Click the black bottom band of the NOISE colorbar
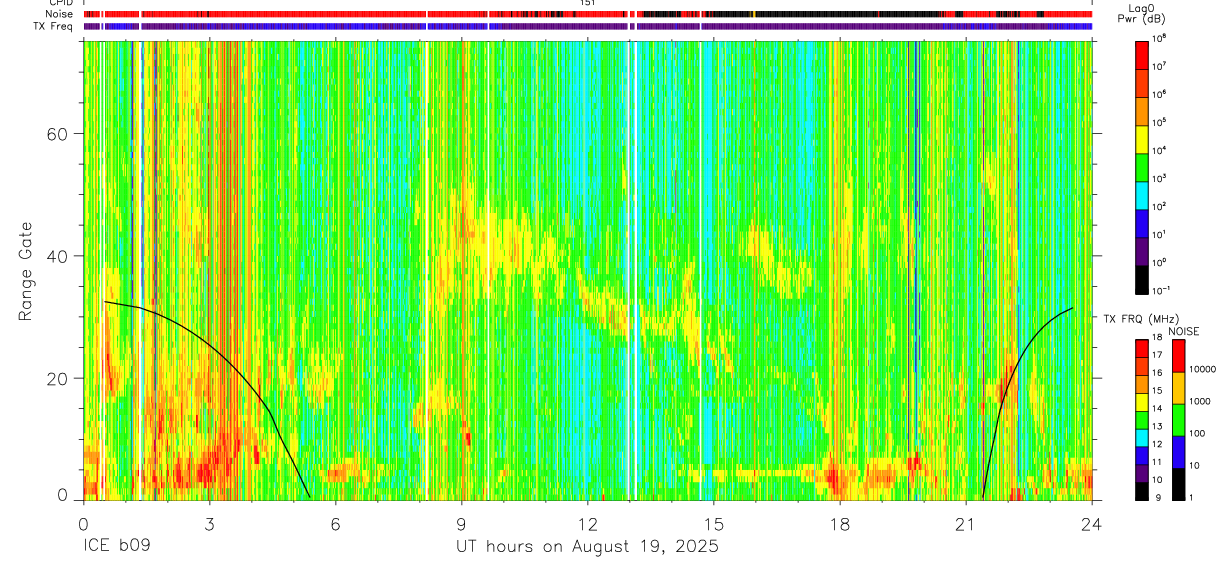 tap(1178, 484)
